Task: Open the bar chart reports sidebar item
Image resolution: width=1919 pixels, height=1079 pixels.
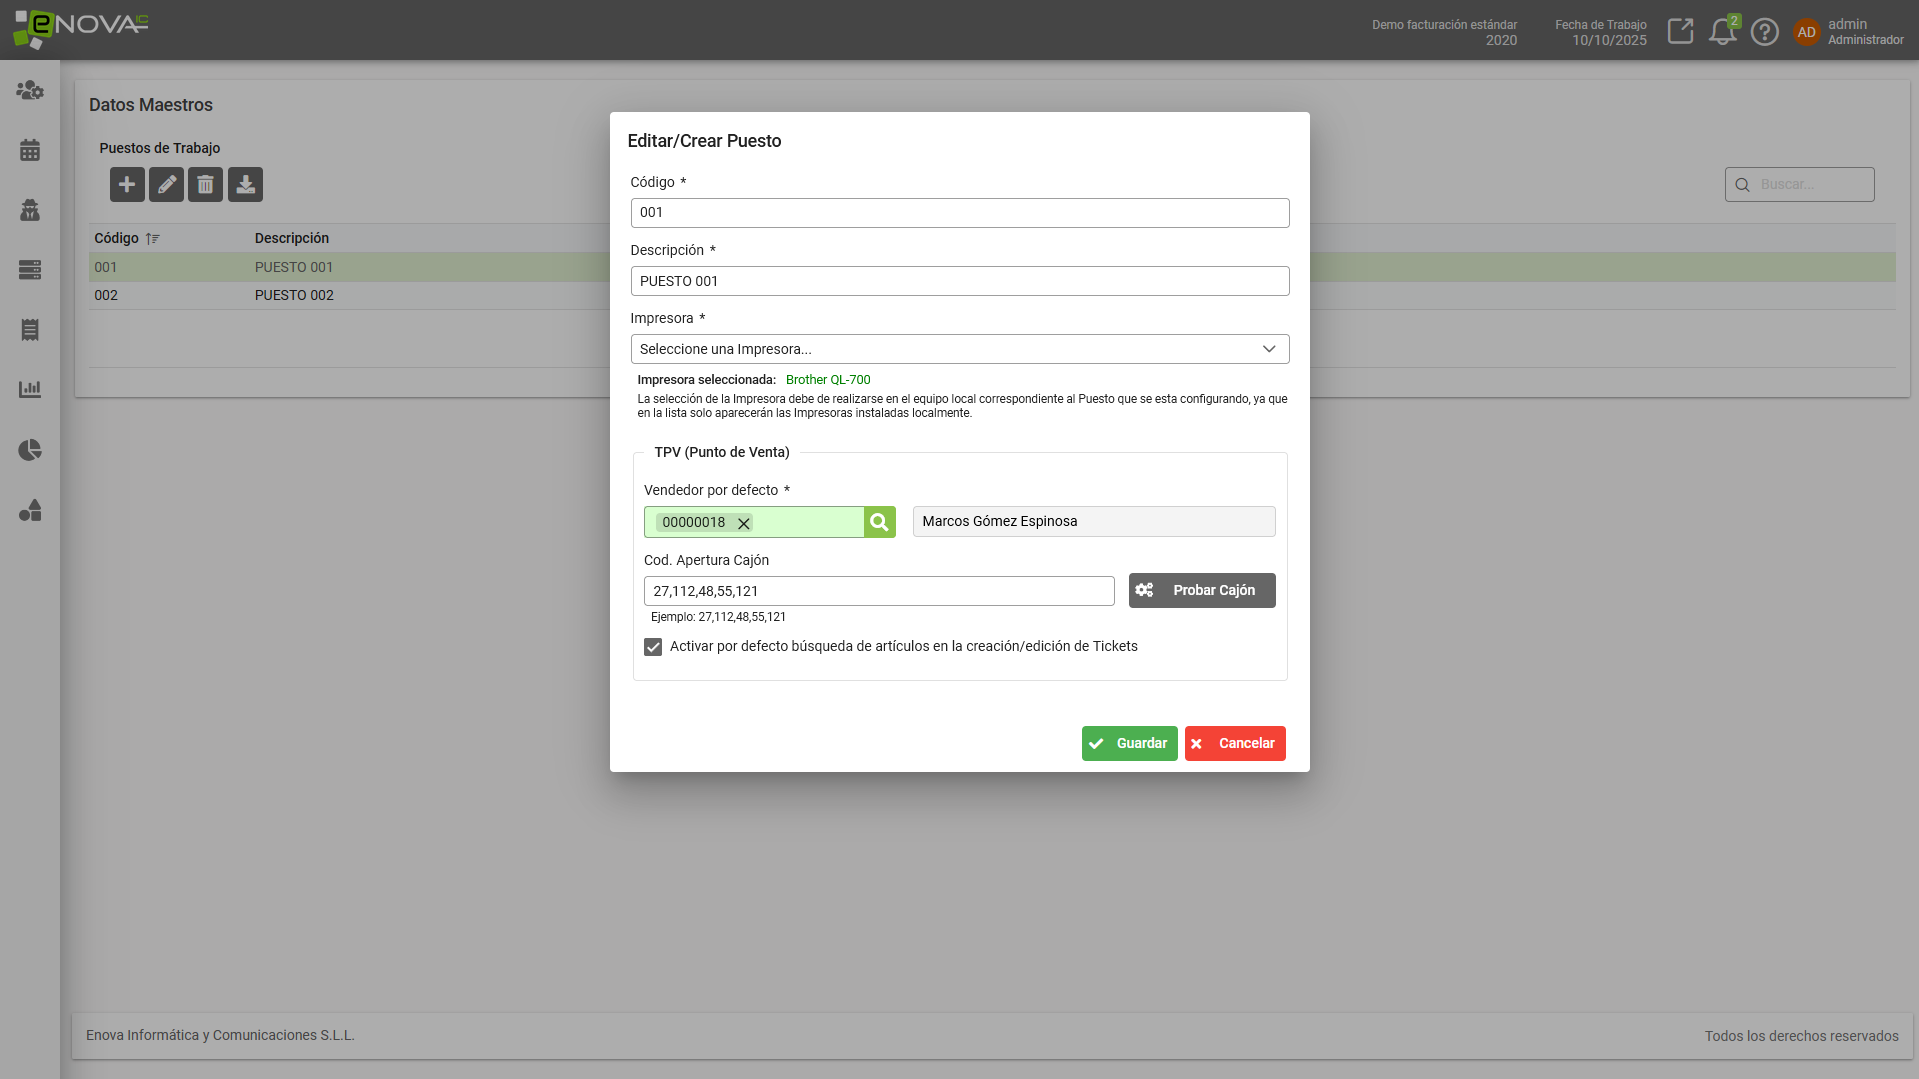Action: pyautogui.click(x=30, y=390)
